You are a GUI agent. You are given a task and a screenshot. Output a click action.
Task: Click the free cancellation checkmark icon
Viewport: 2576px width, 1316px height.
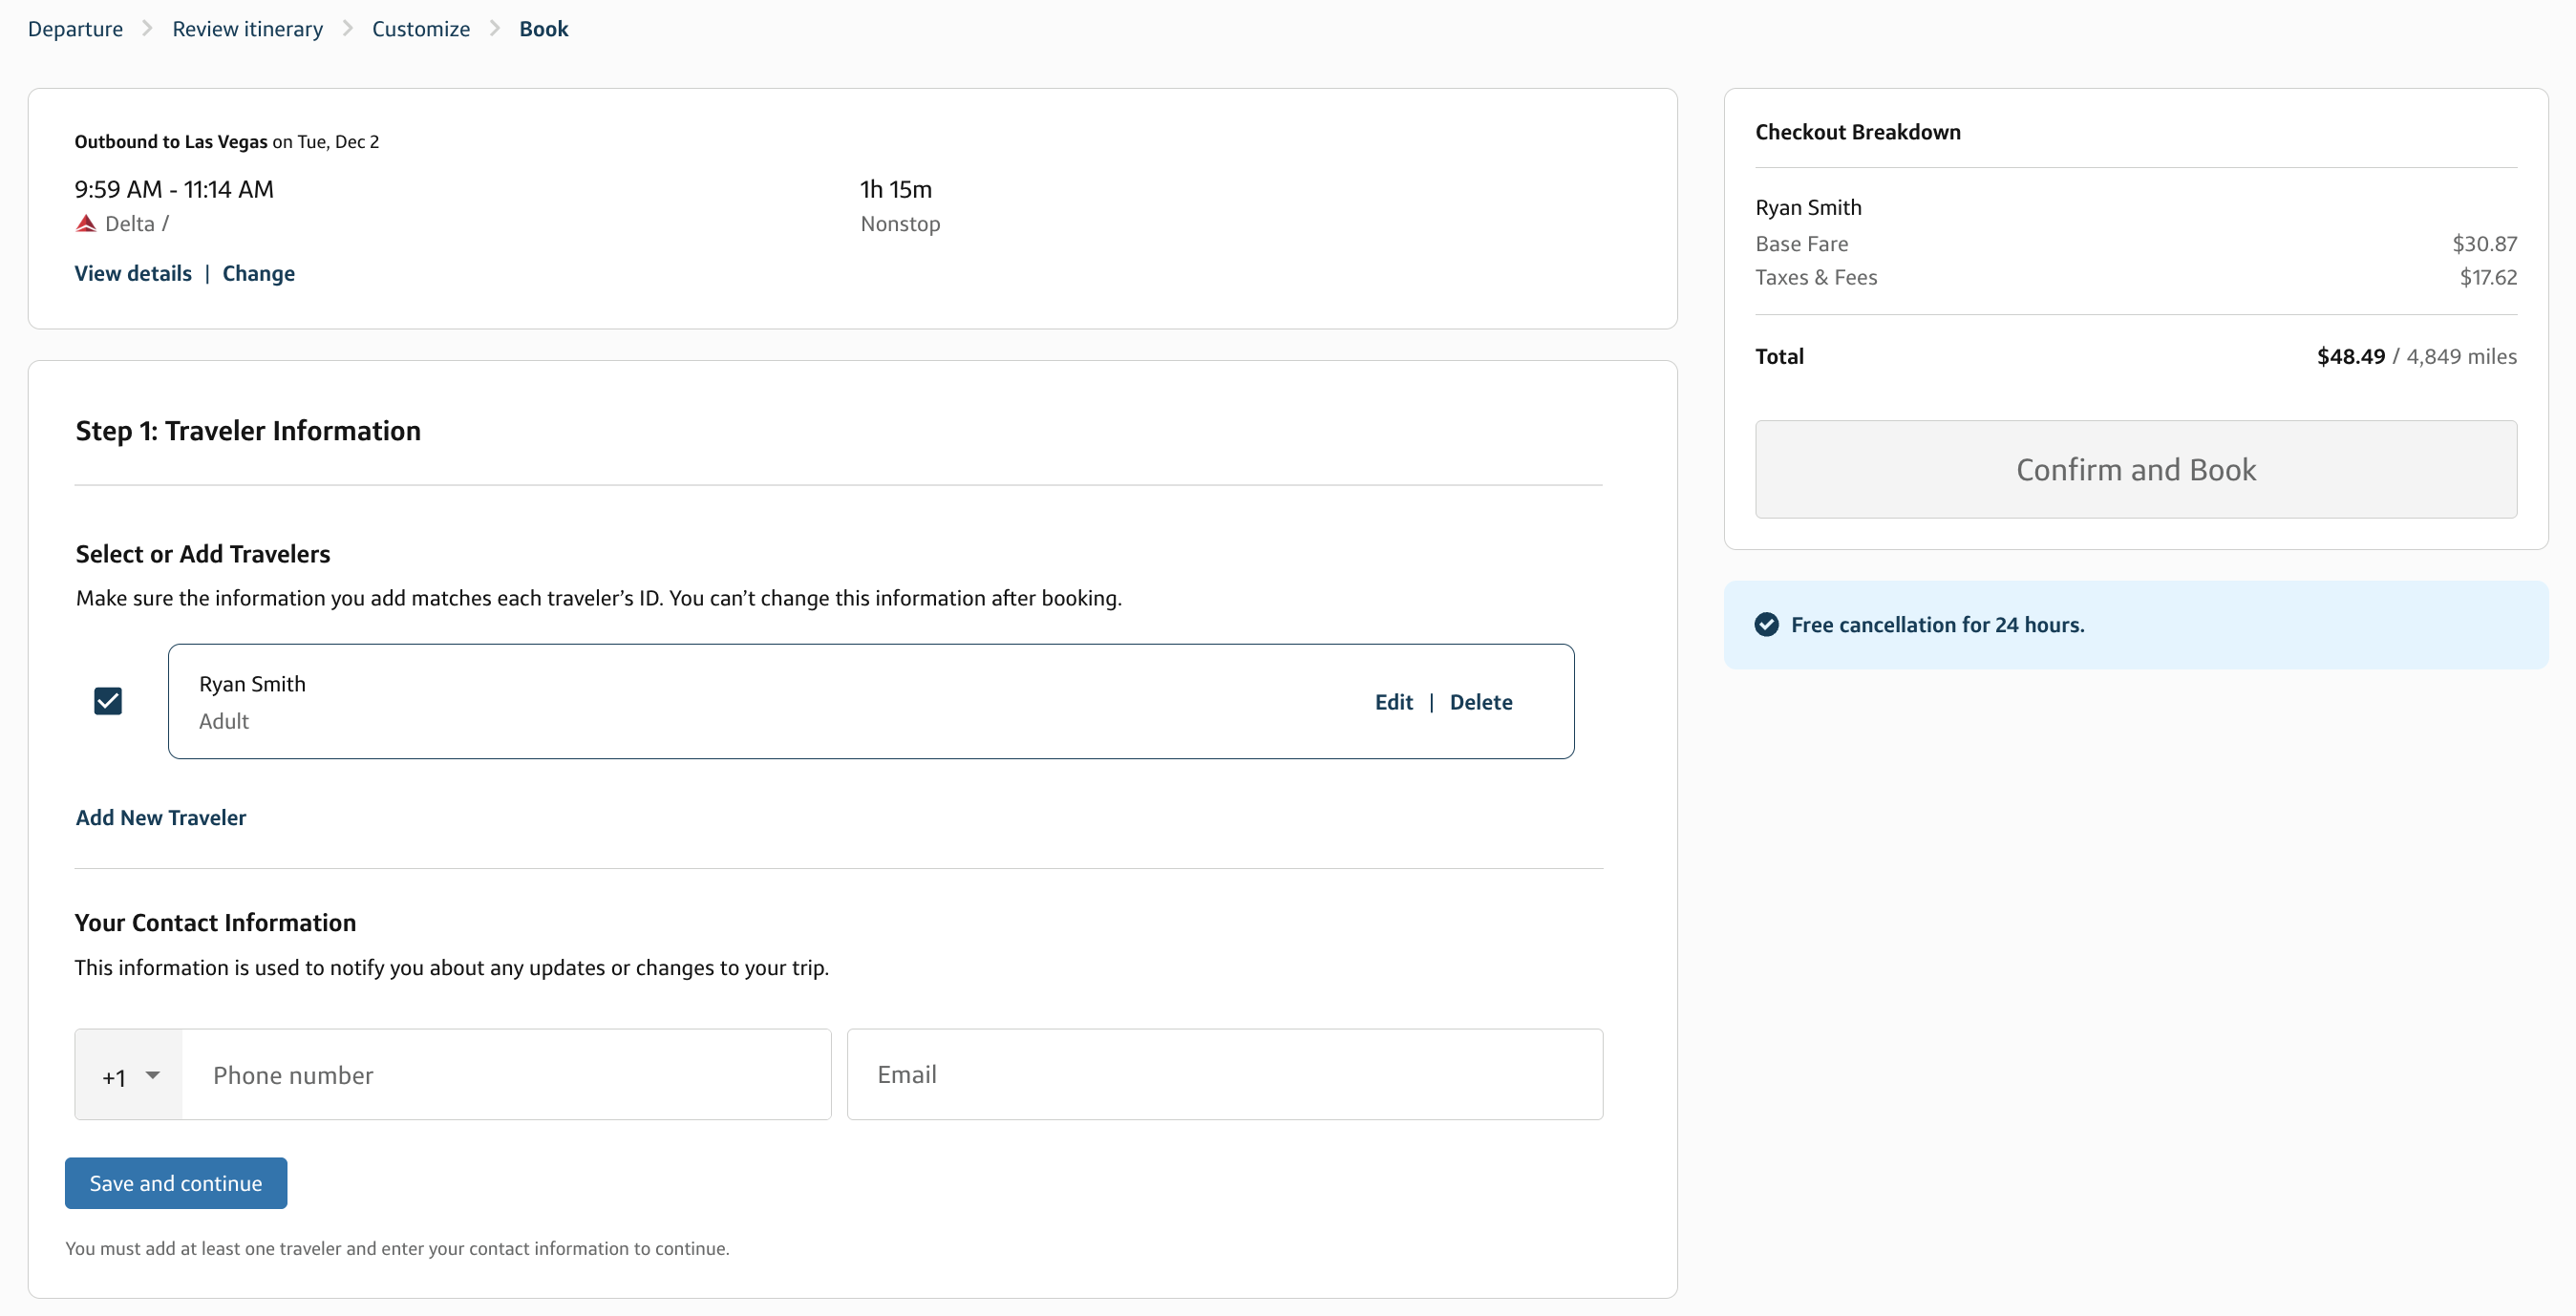[x=1766, y=625]
